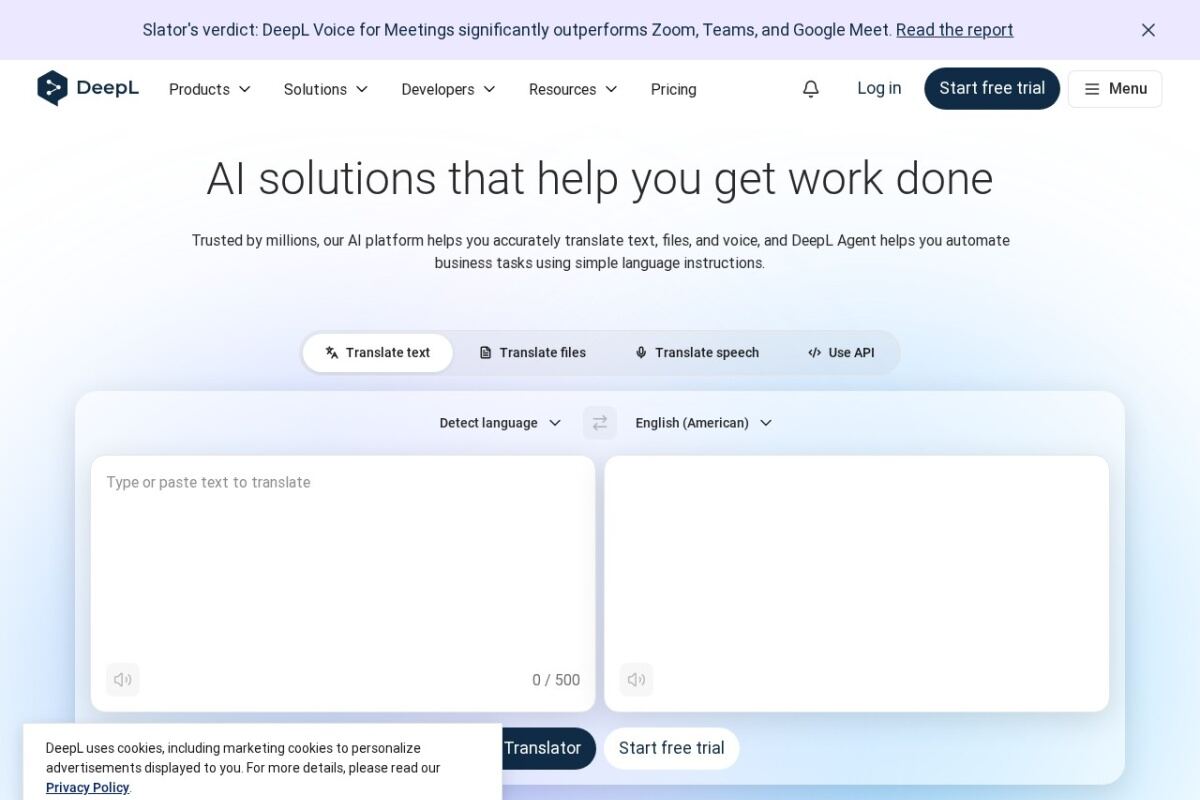
Task: Open the notifications bell icon
Action: point(811,89)
